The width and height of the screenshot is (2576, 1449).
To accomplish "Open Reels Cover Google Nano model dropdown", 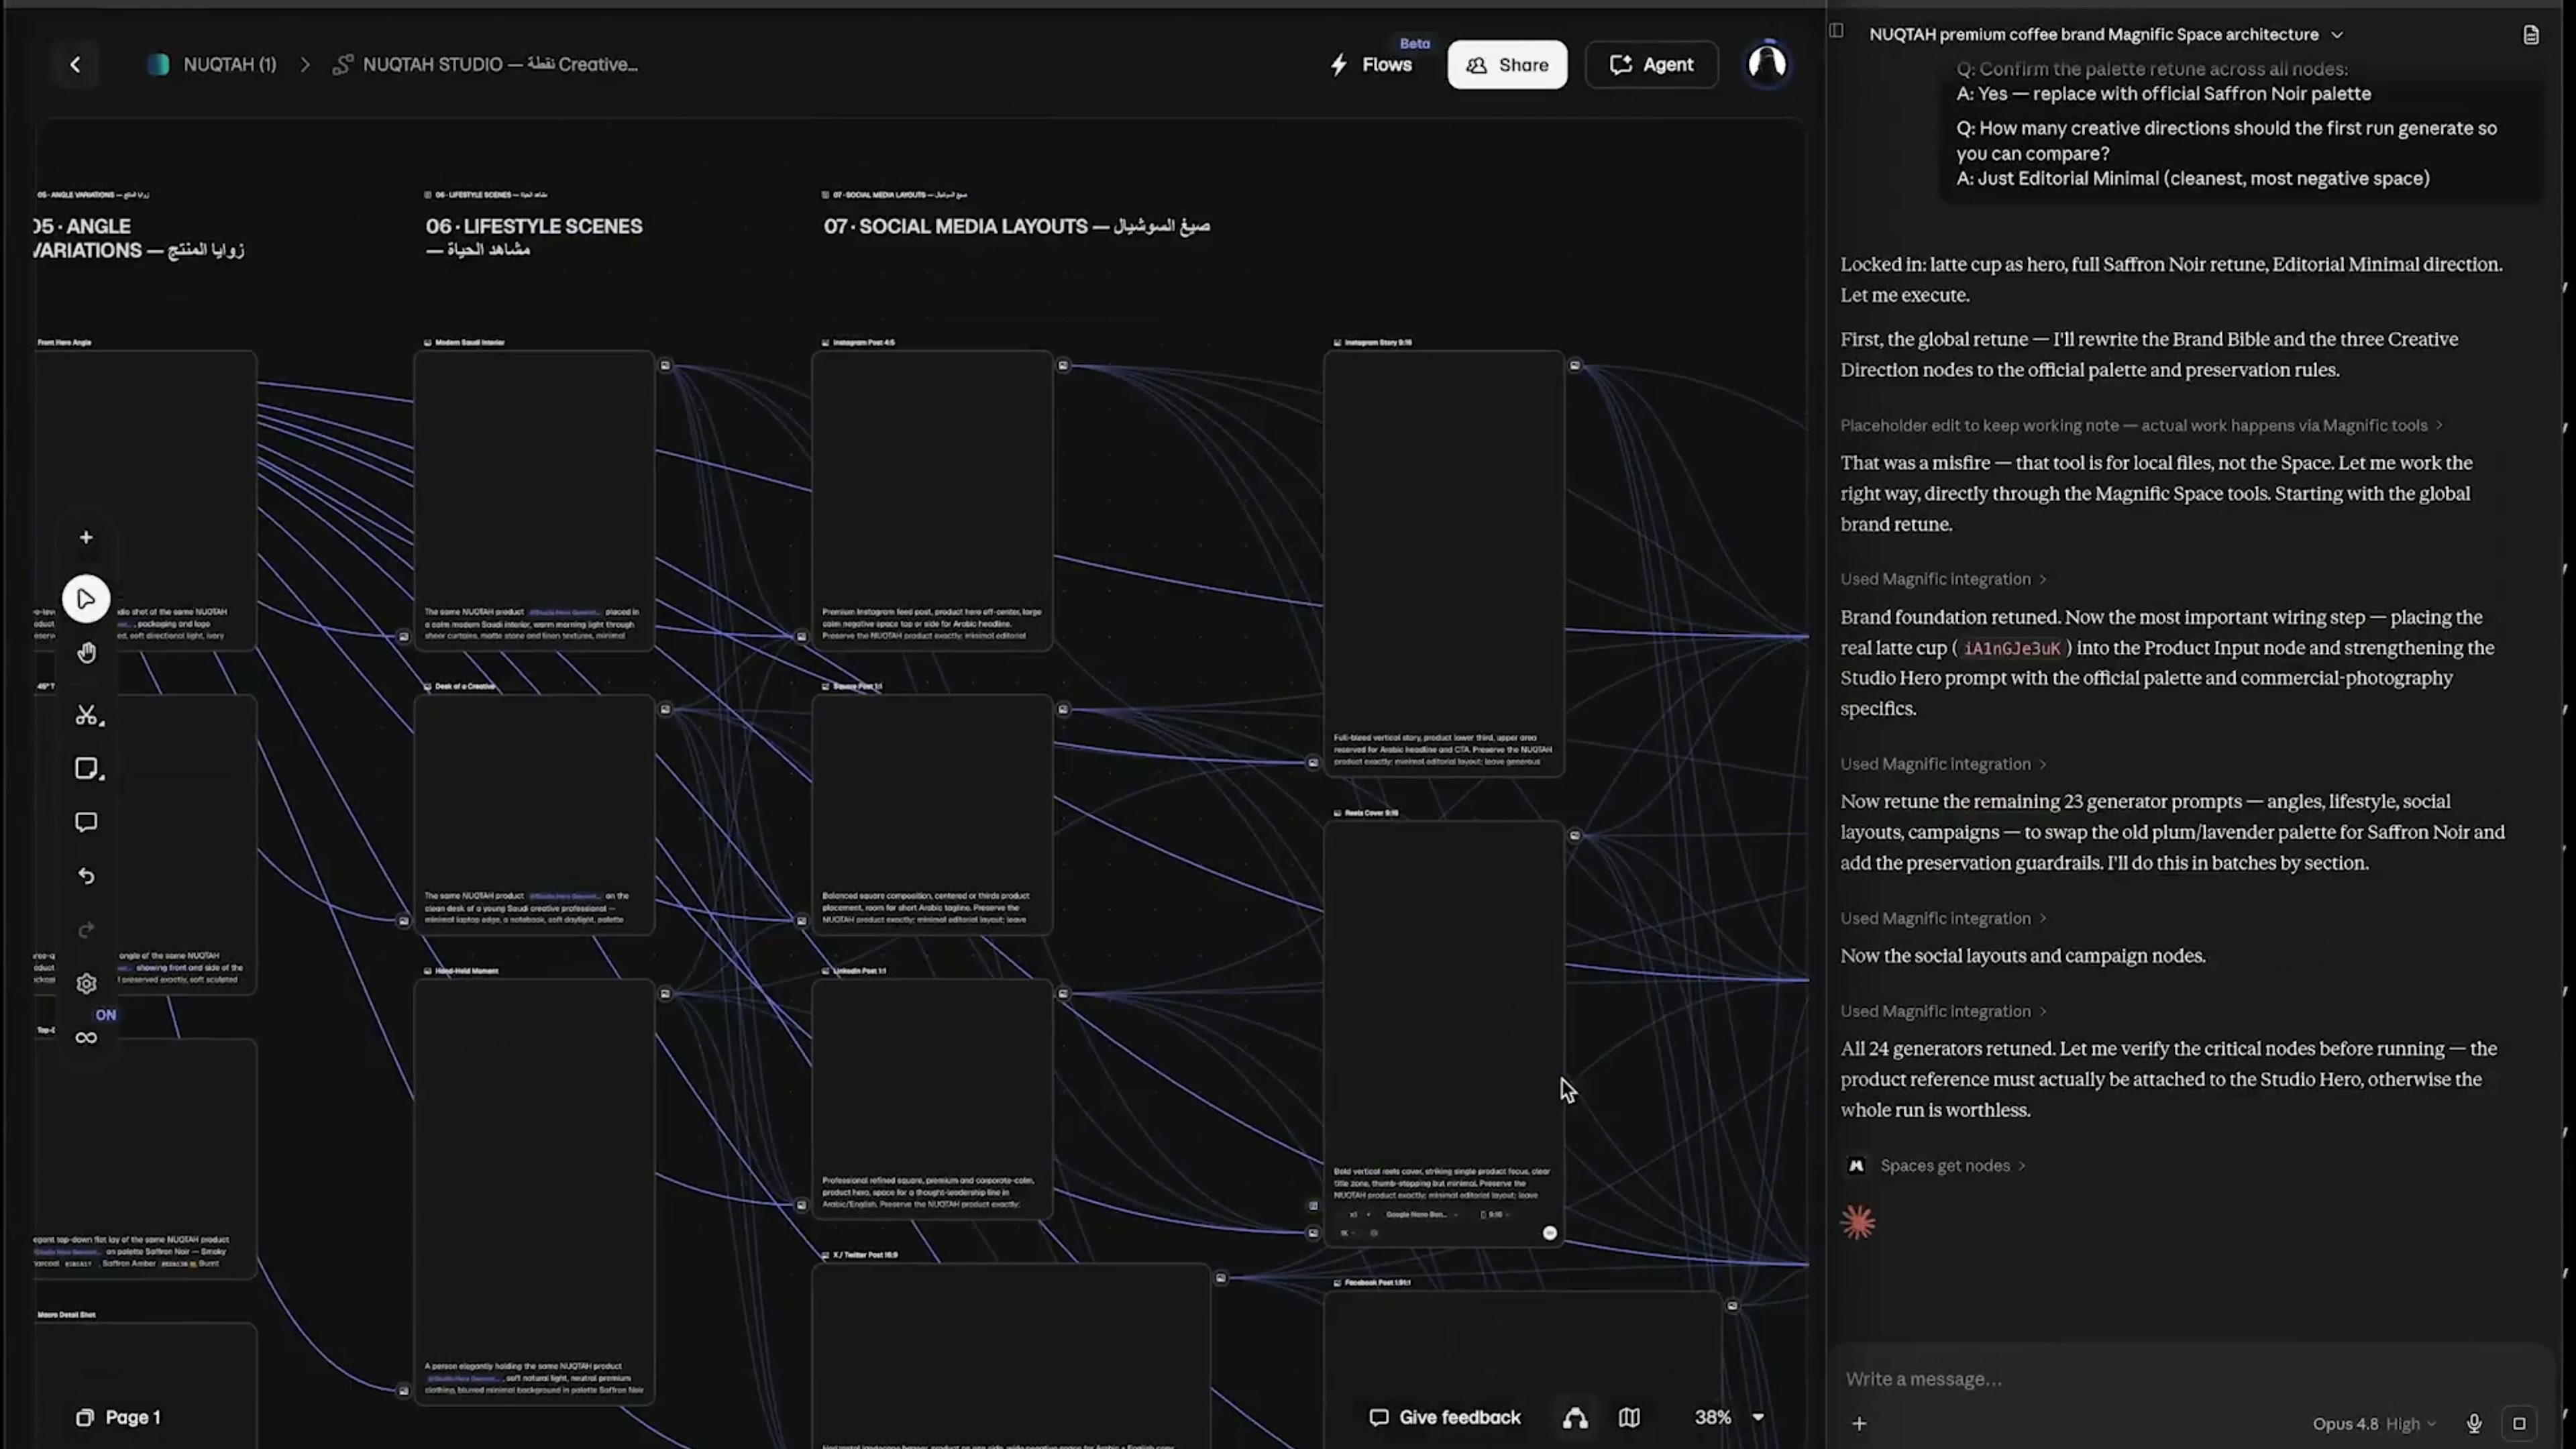I will click(1420, 1214).
